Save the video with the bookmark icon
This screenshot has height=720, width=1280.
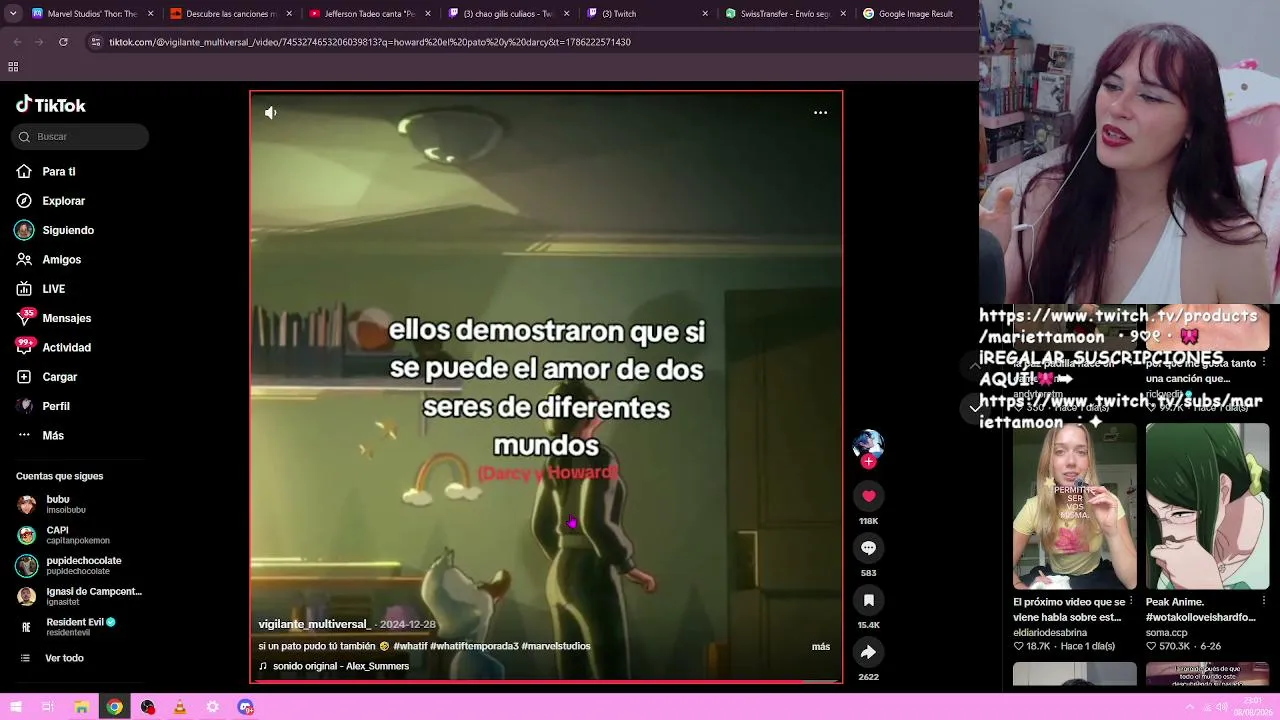click(x=868, y=600)
